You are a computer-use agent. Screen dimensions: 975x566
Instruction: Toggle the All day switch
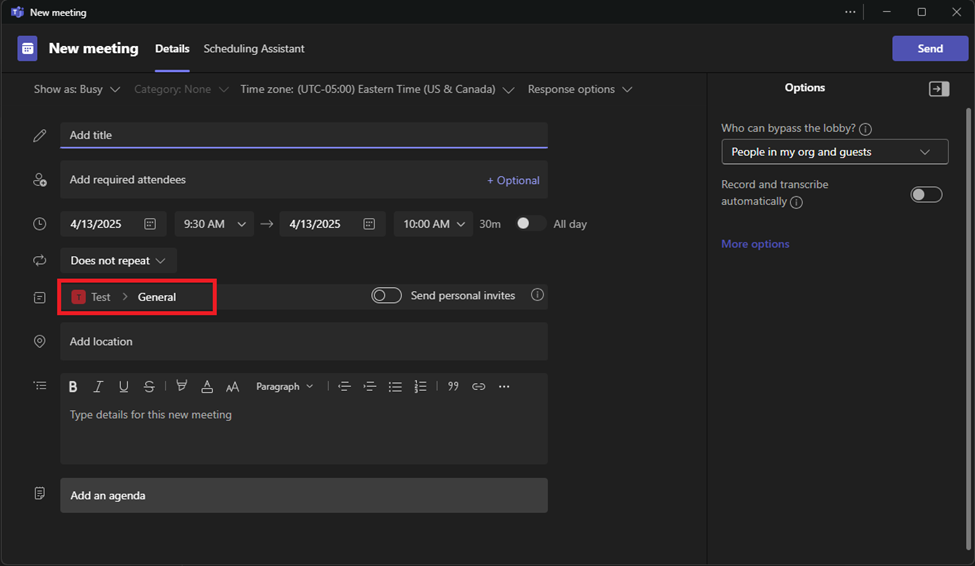pos(530,224)
